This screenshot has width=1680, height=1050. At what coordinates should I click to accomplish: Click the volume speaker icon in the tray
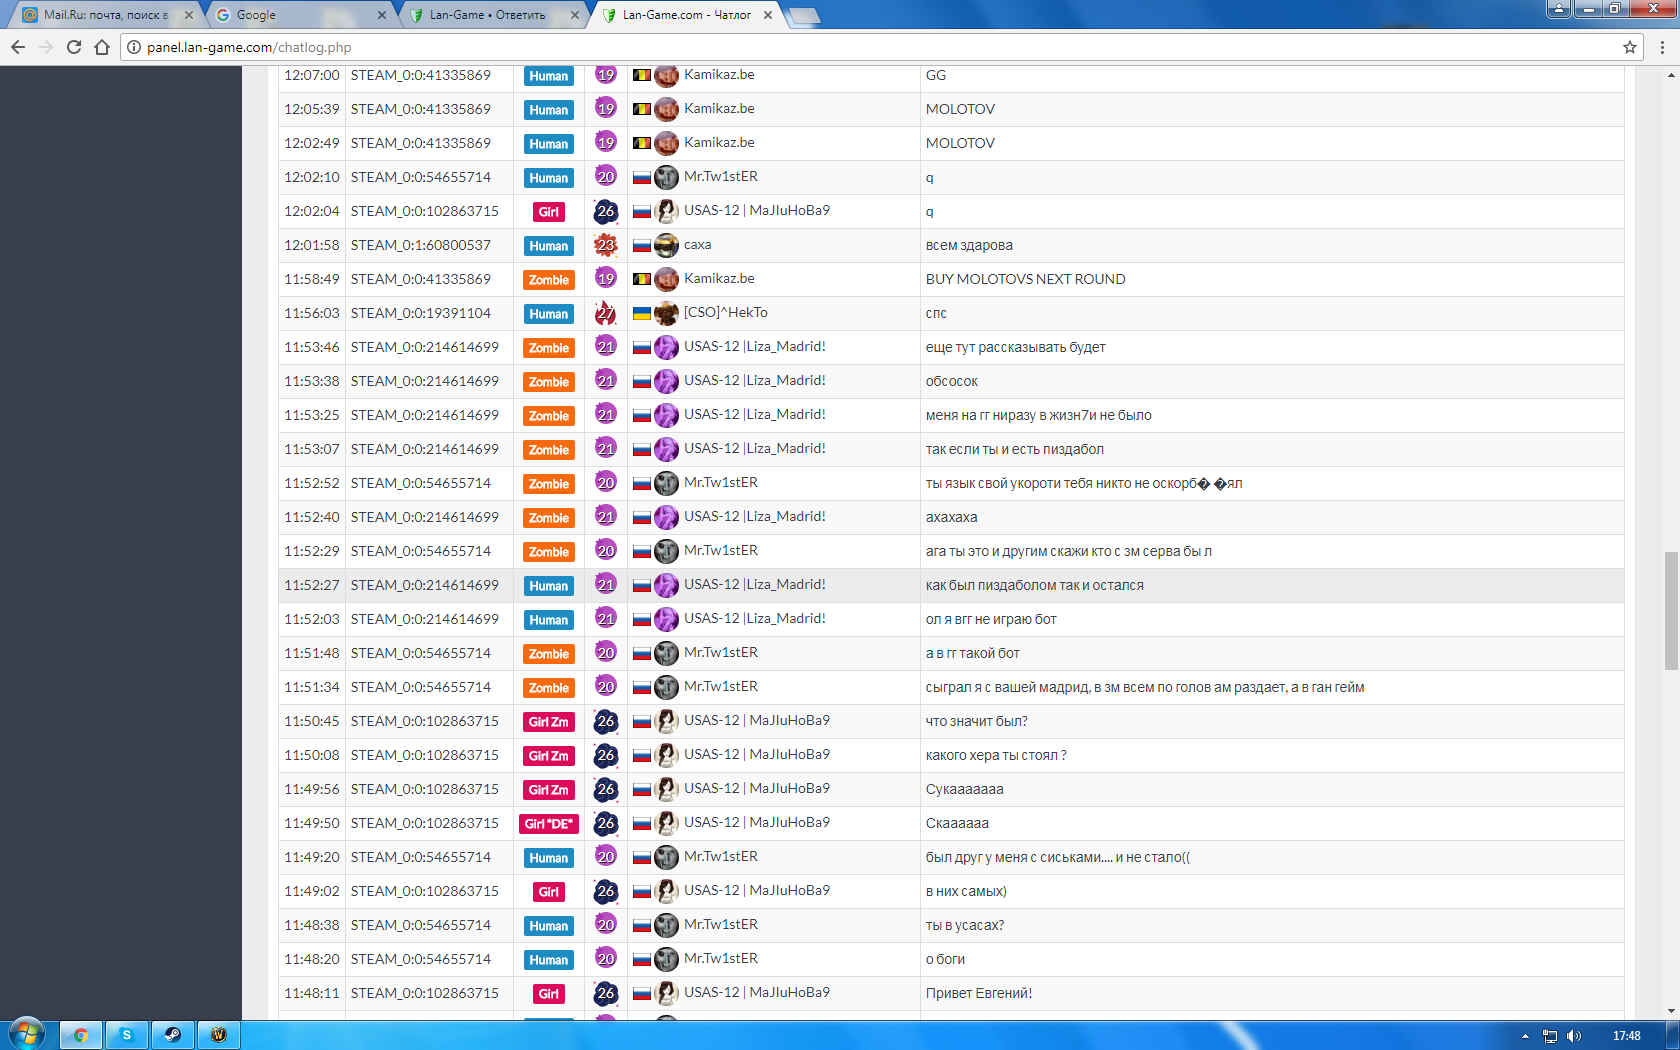pyautogui.click(x=1573, y=1036)
